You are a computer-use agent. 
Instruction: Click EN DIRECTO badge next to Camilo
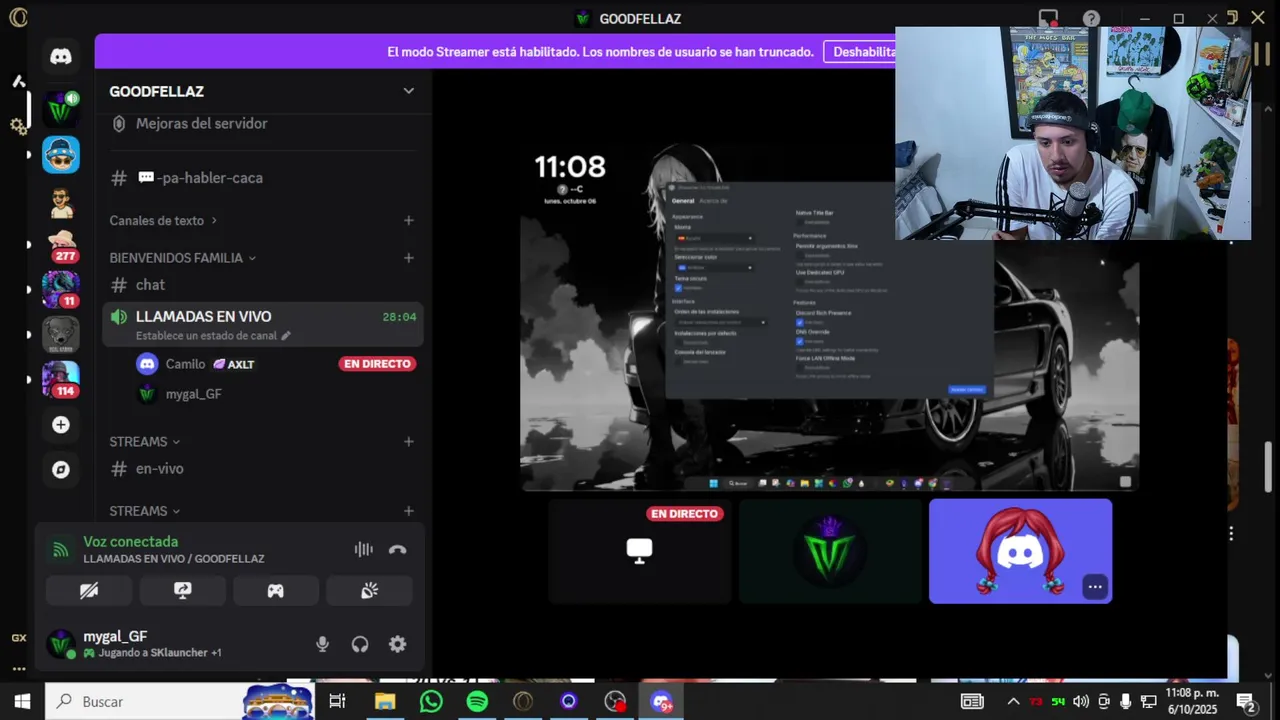(377, 364)
